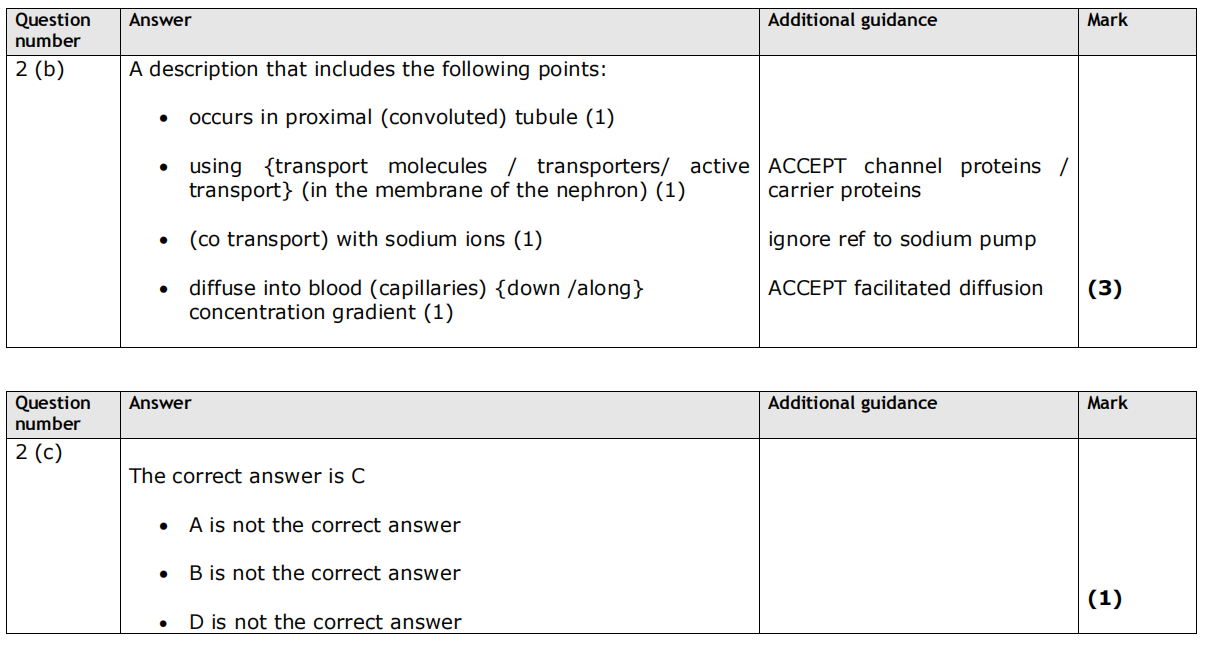The height and width of the screenshot is (649, 1207).
Task: Select the text "The correct answer is C"
Action: tap(247, 477)
